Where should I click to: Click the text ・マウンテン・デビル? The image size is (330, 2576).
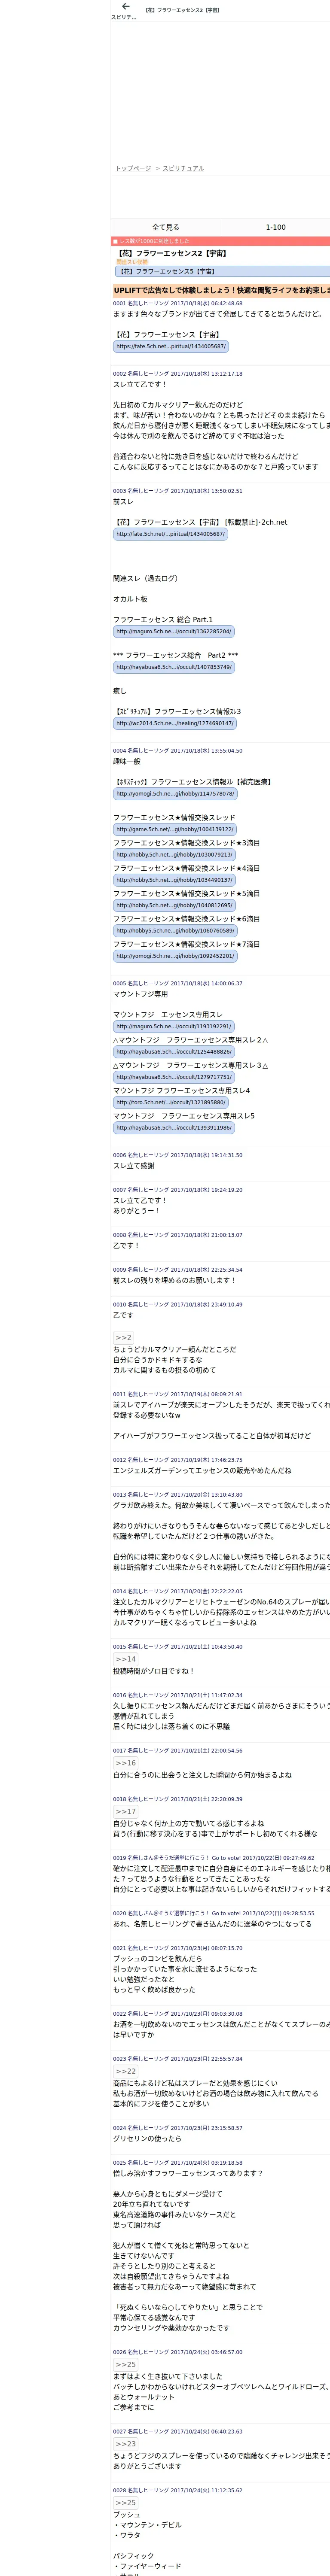coord(147,2525)
